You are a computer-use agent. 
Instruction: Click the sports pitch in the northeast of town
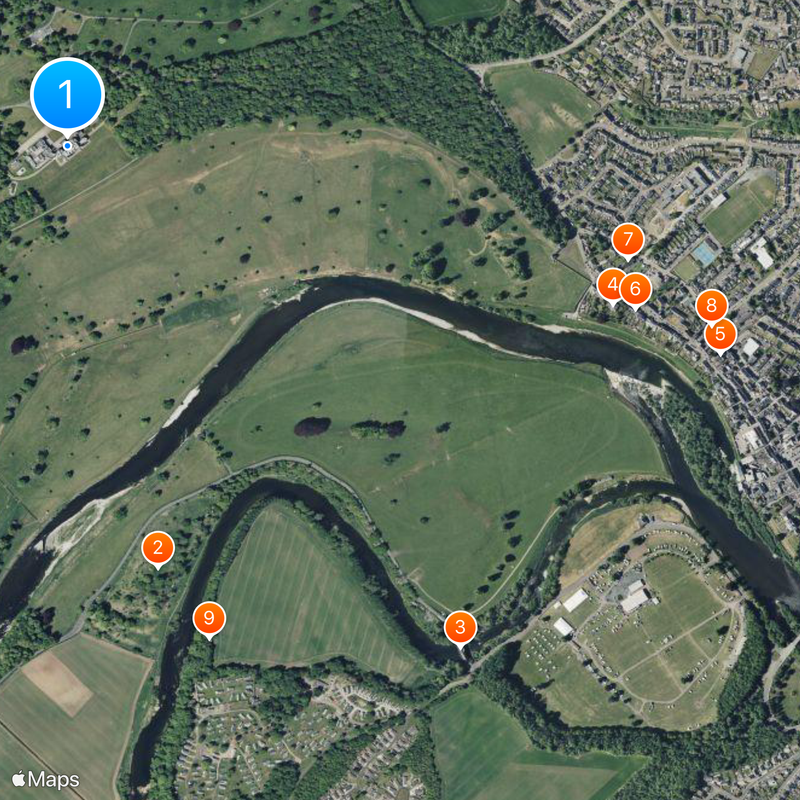pyautogui.click(x=739, y=209)
